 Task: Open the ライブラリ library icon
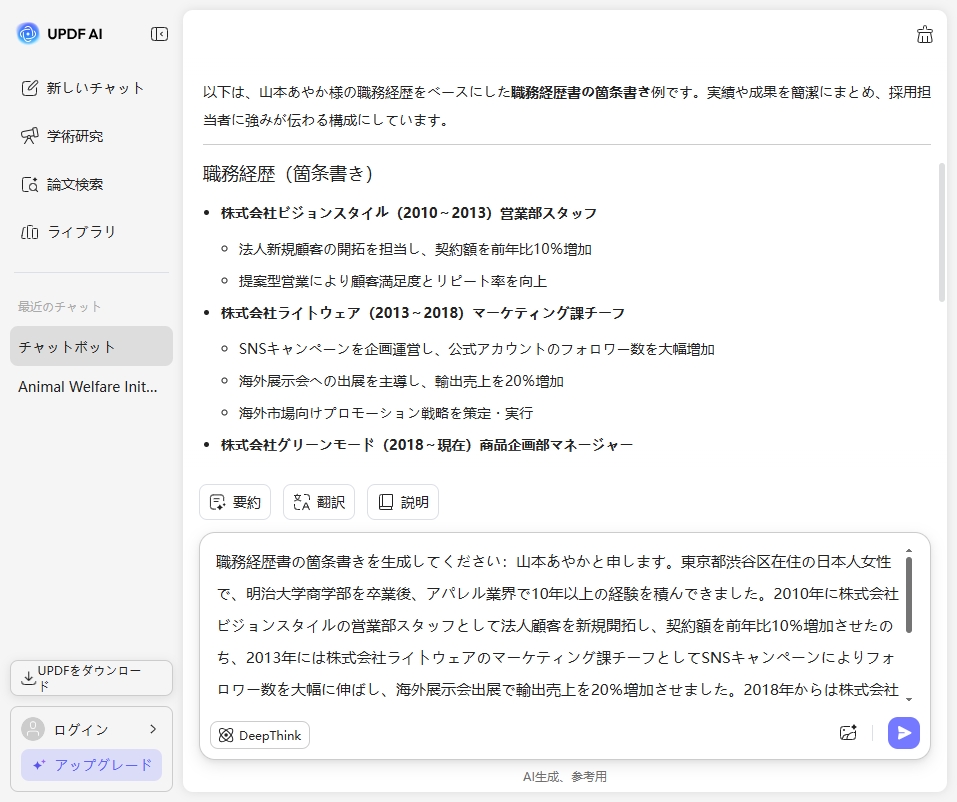click(29, 232)
